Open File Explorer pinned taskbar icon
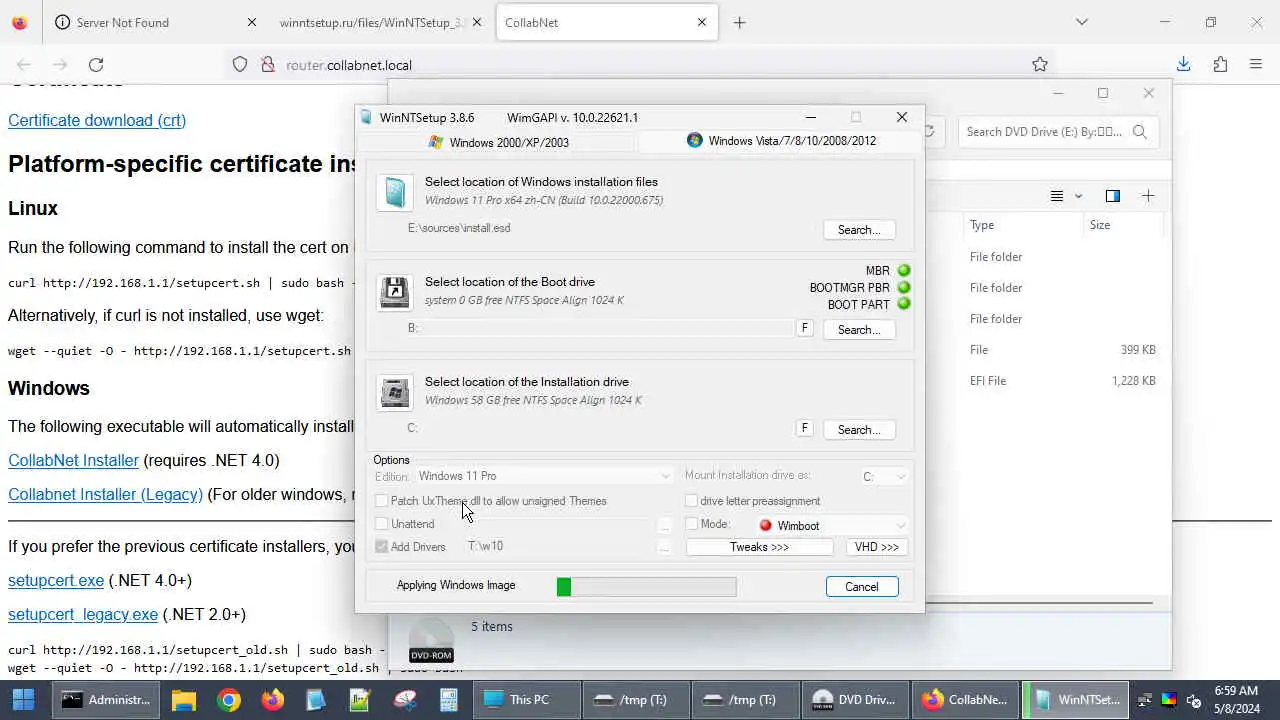Image resolution: width=1280 pixels, height=720 pixels. click(x=184, y=700)
